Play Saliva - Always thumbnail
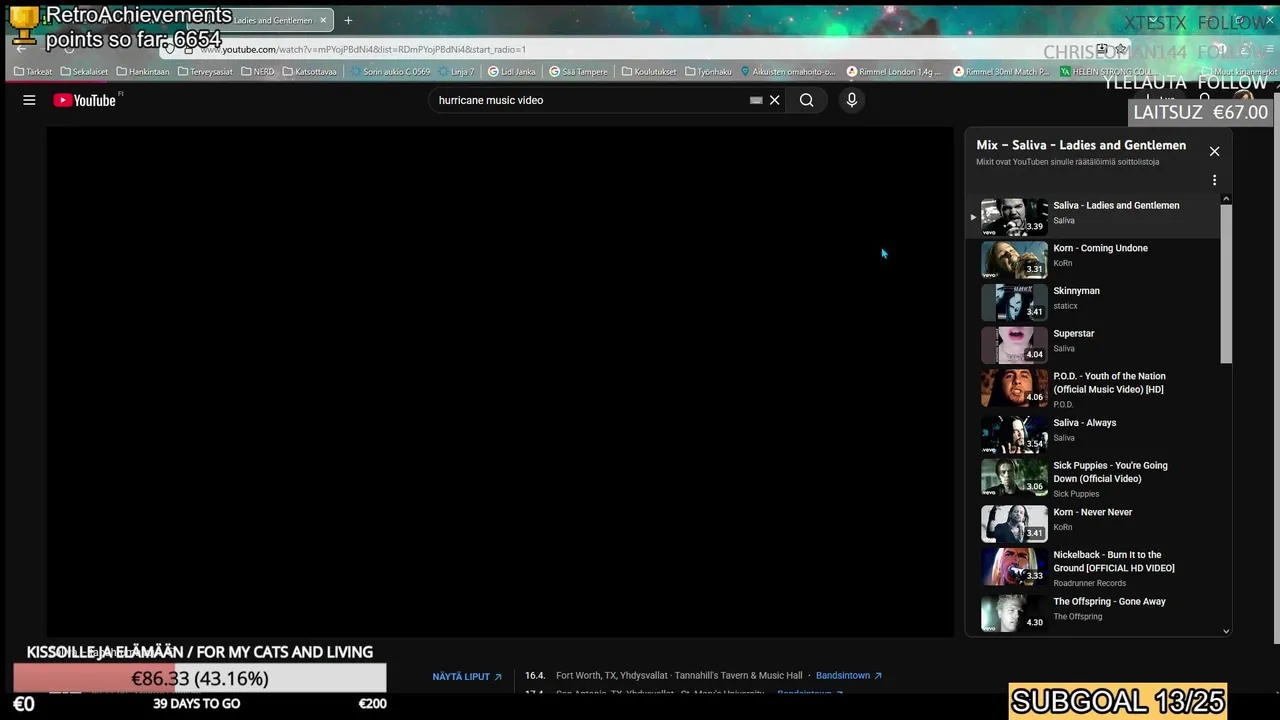Screen dimensions: 1280x720 (x=1014, y=434)
